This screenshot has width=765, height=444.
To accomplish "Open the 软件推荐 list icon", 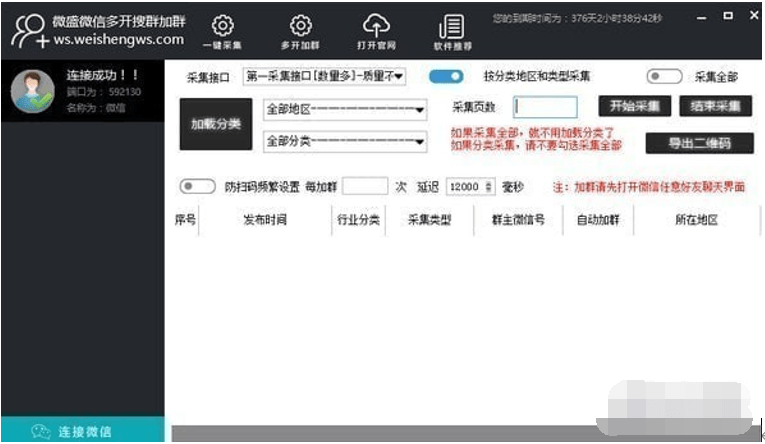I will coord(452,26).
